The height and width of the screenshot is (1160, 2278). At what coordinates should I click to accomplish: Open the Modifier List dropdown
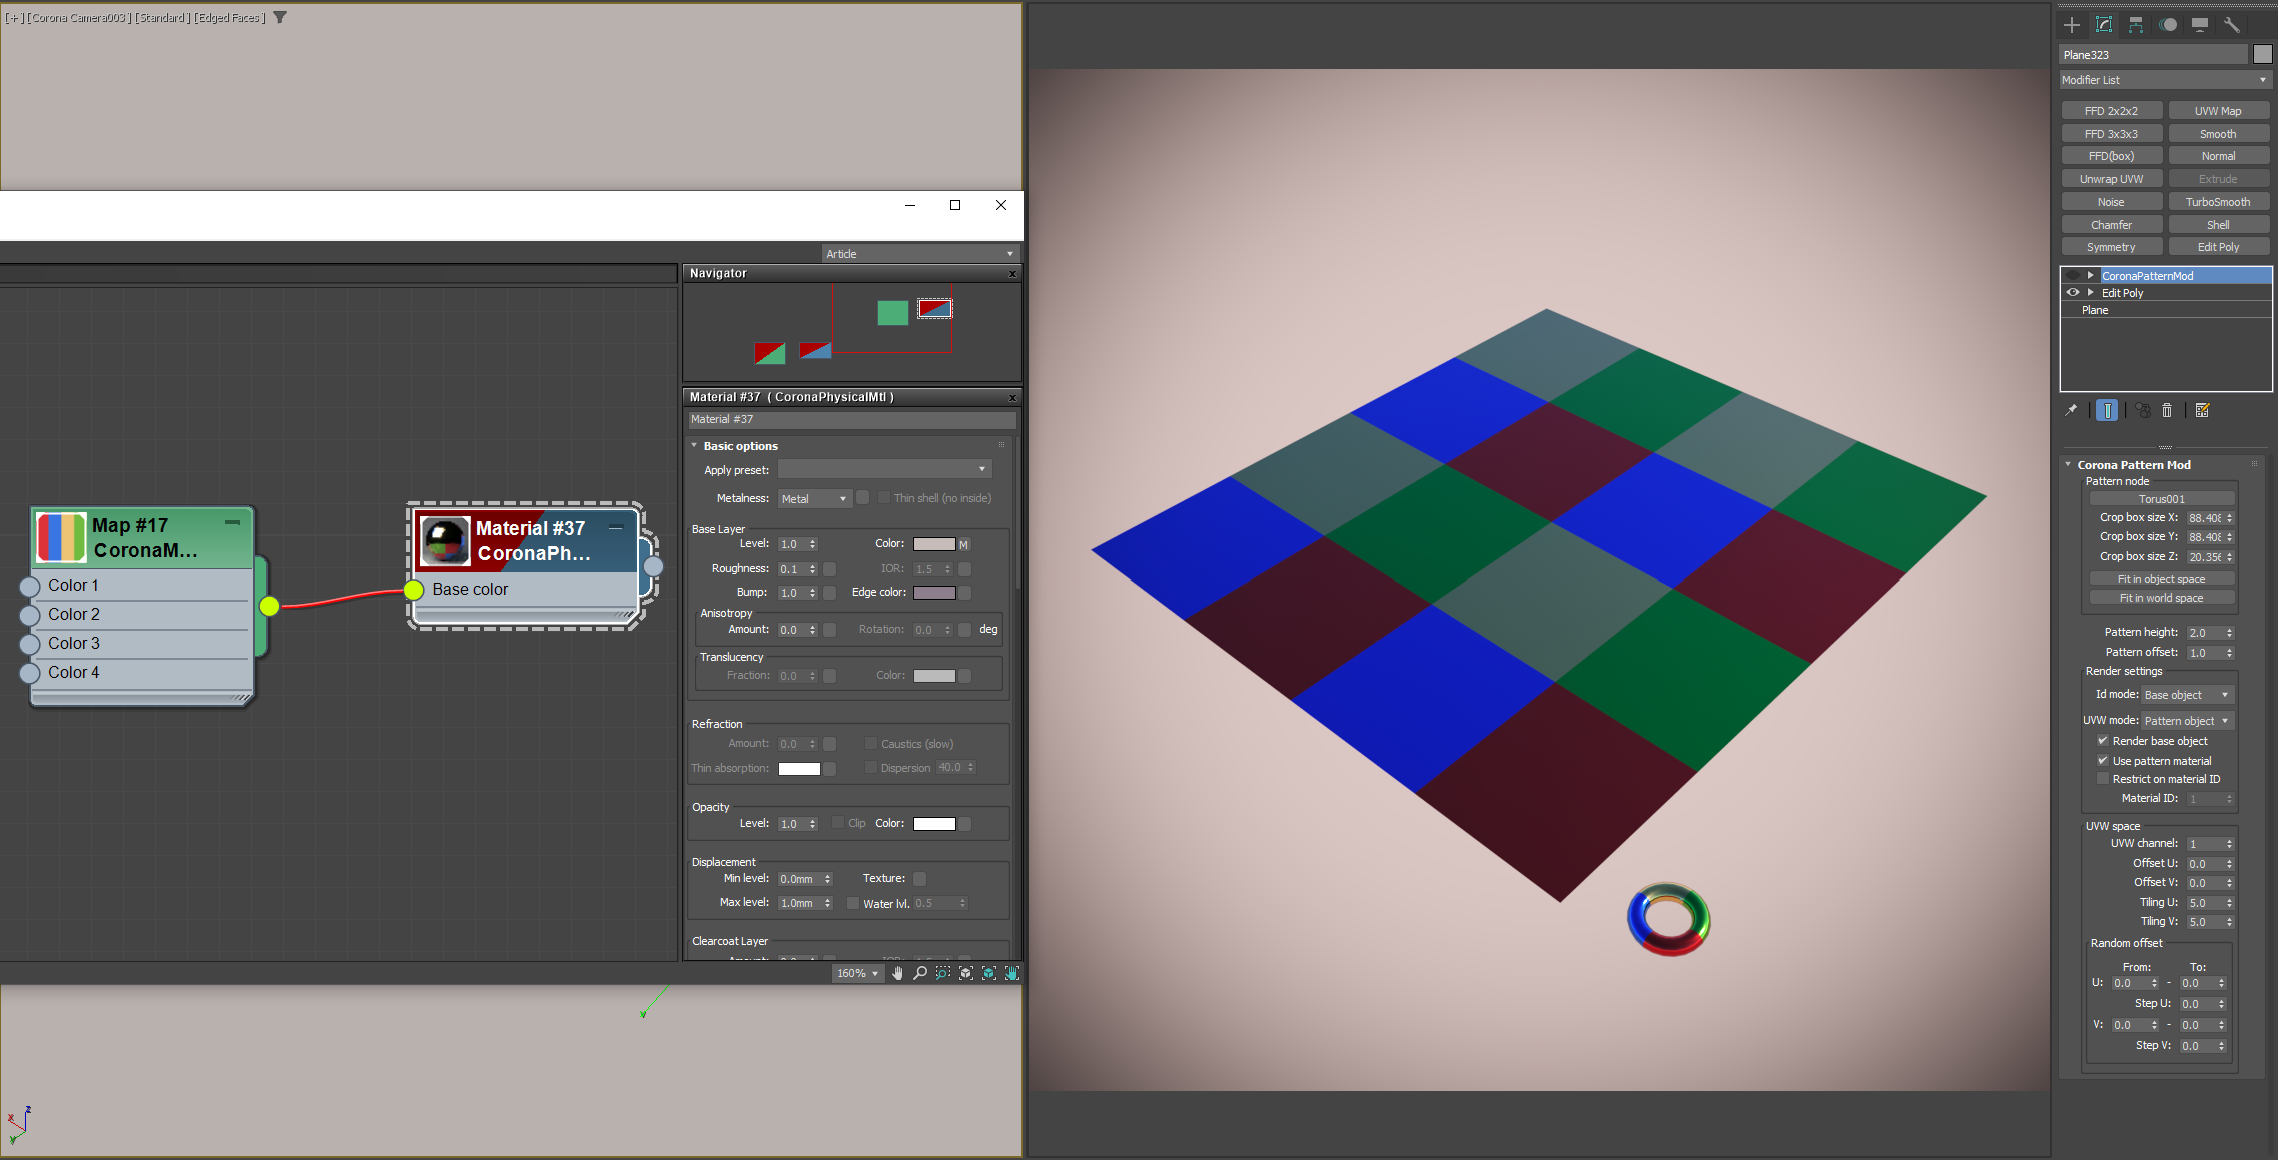(x=2164, y=80)
